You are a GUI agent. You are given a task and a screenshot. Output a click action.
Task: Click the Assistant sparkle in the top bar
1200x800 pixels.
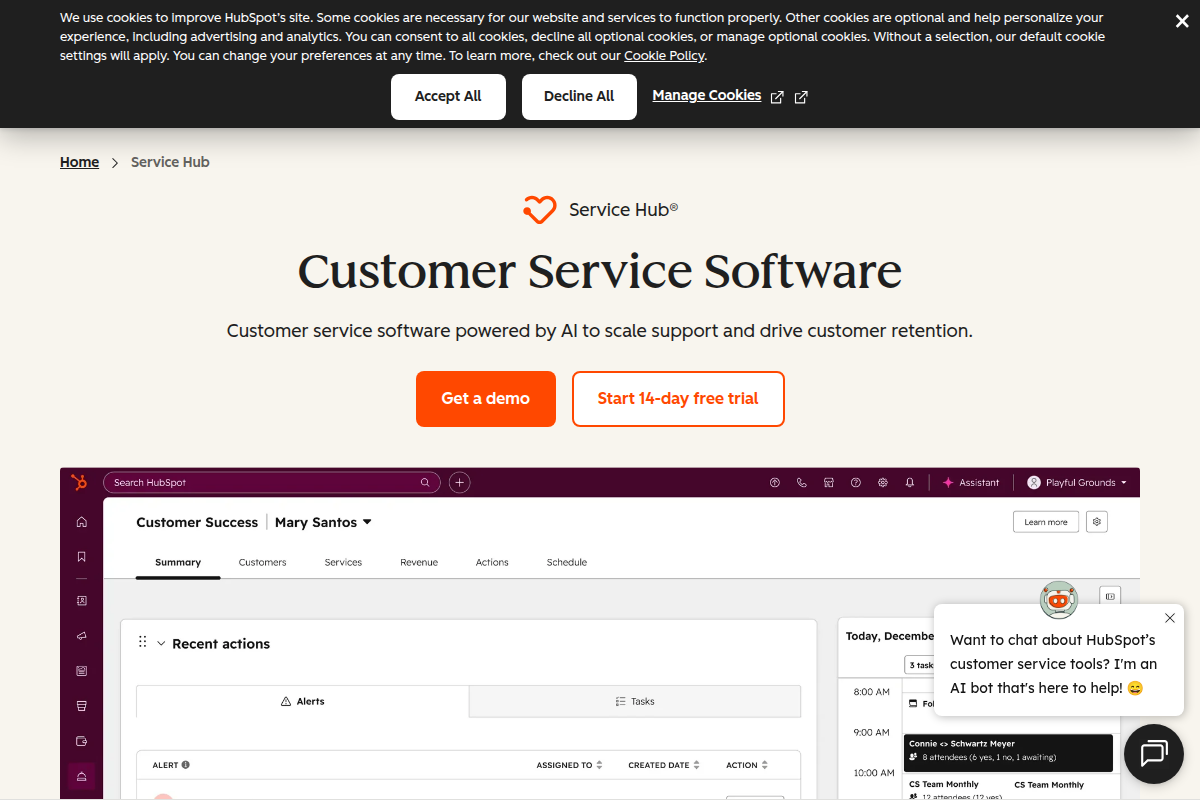(x=948, y=482)
